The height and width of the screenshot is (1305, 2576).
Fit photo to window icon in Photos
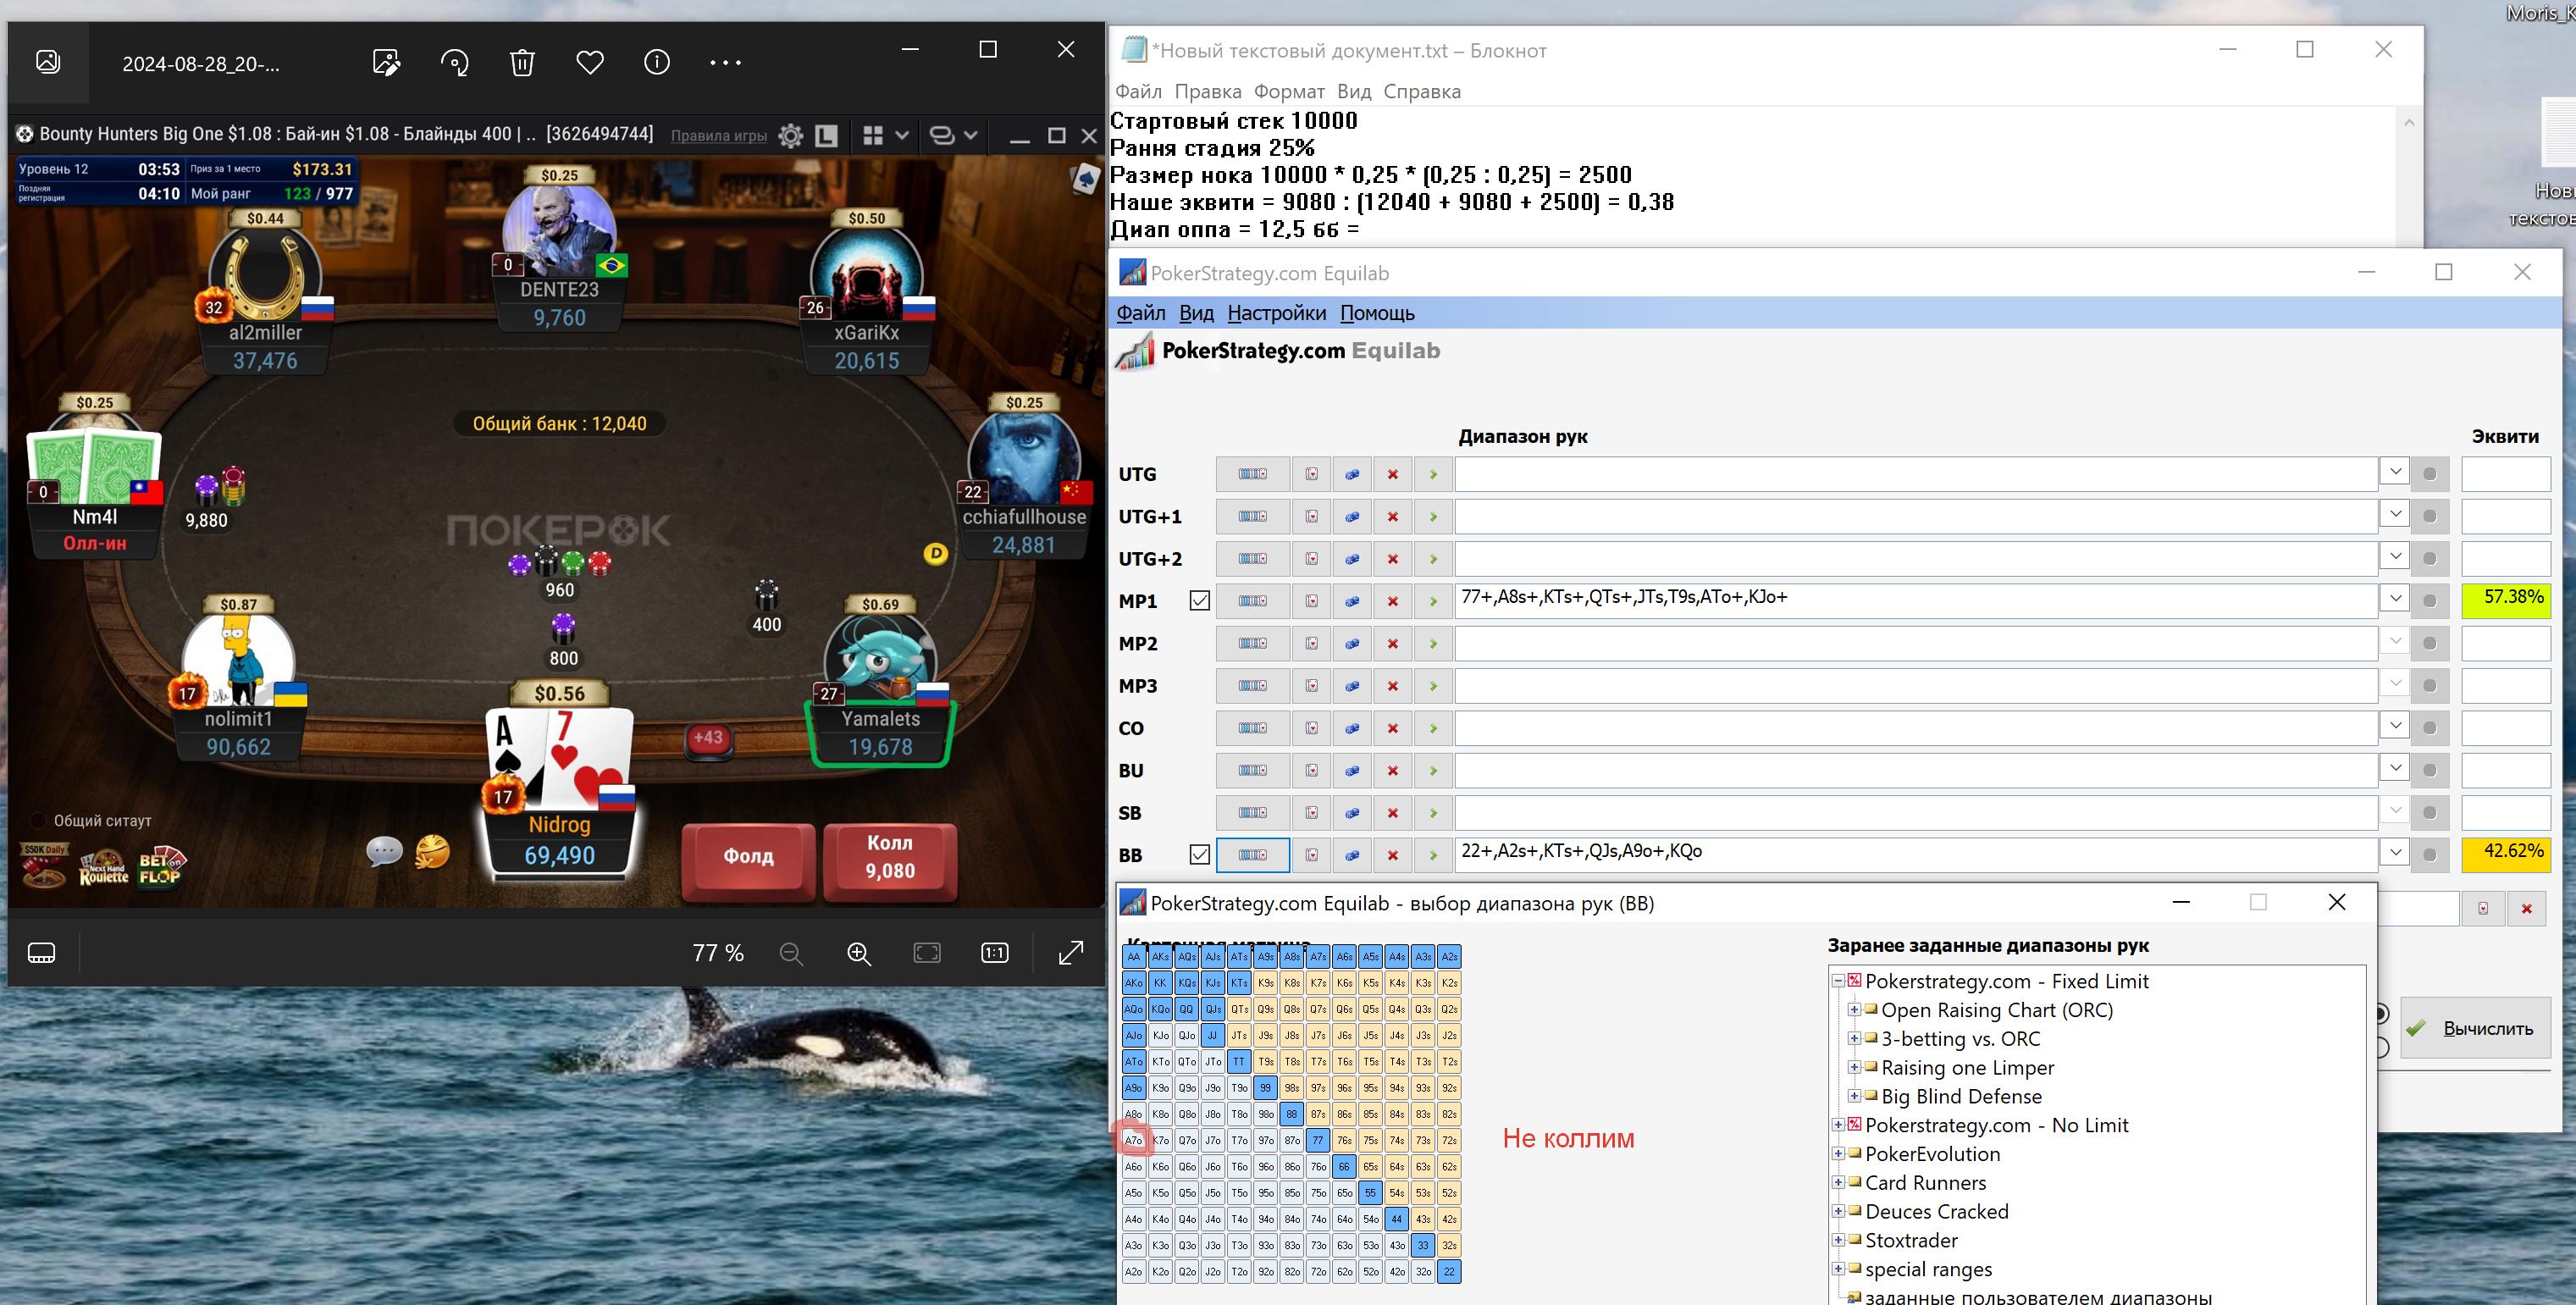coord(927,953)
